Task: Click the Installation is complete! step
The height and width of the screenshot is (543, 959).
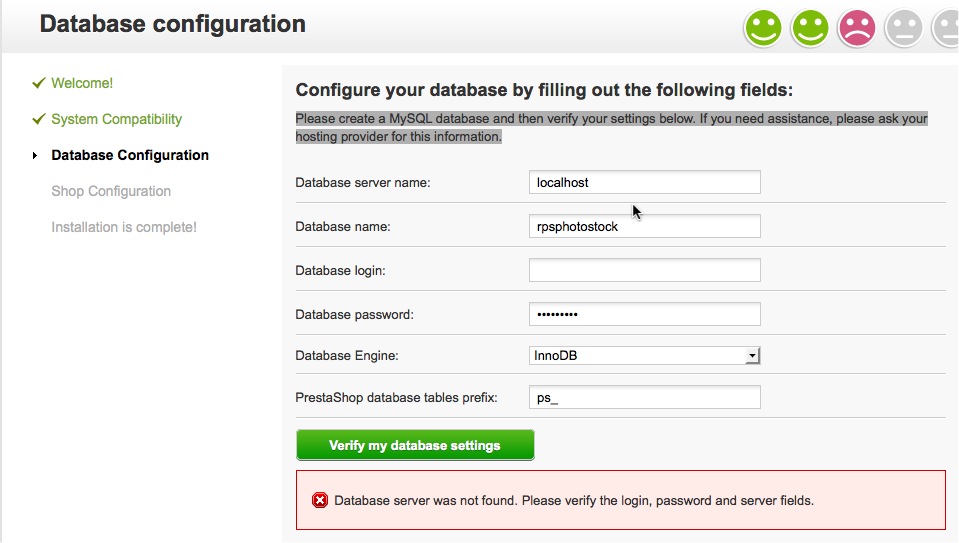Action: [124, 227]
